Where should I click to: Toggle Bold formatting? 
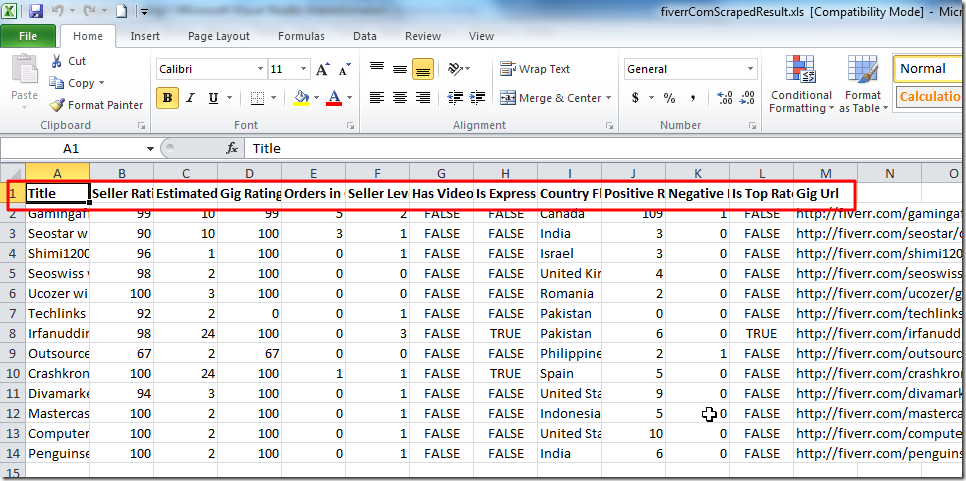(x=168, y=98)
